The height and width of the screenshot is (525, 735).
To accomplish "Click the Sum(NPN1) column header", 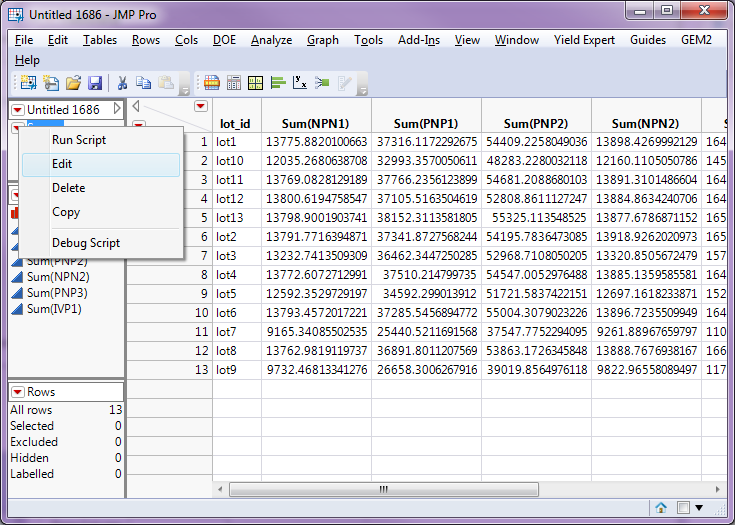I will tap(316, 123).
